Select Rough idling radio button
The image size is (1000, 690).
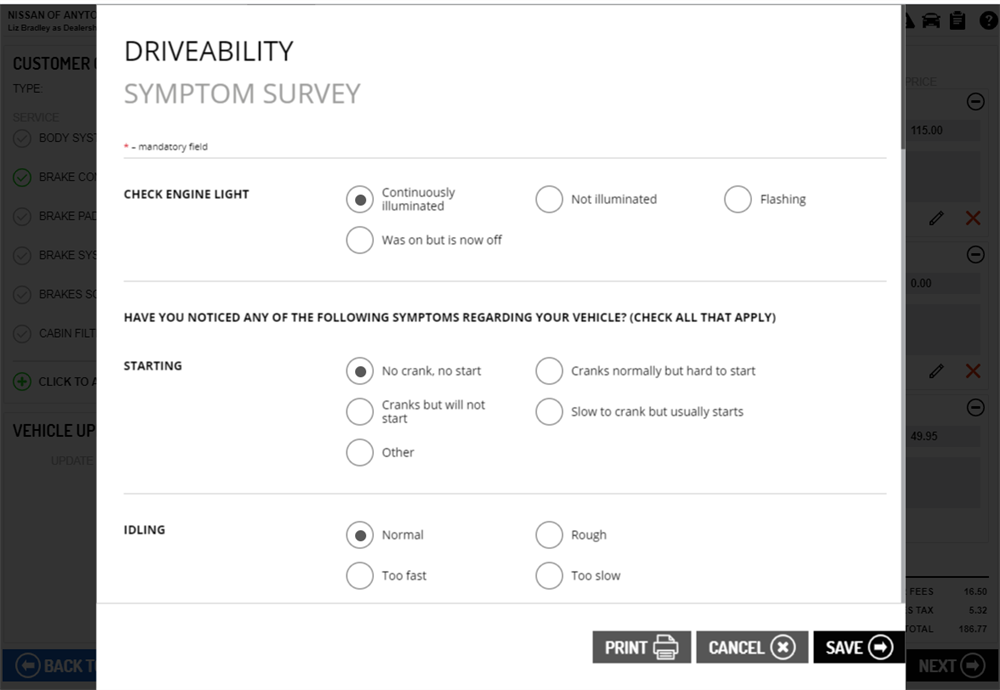tap(549, 535)
